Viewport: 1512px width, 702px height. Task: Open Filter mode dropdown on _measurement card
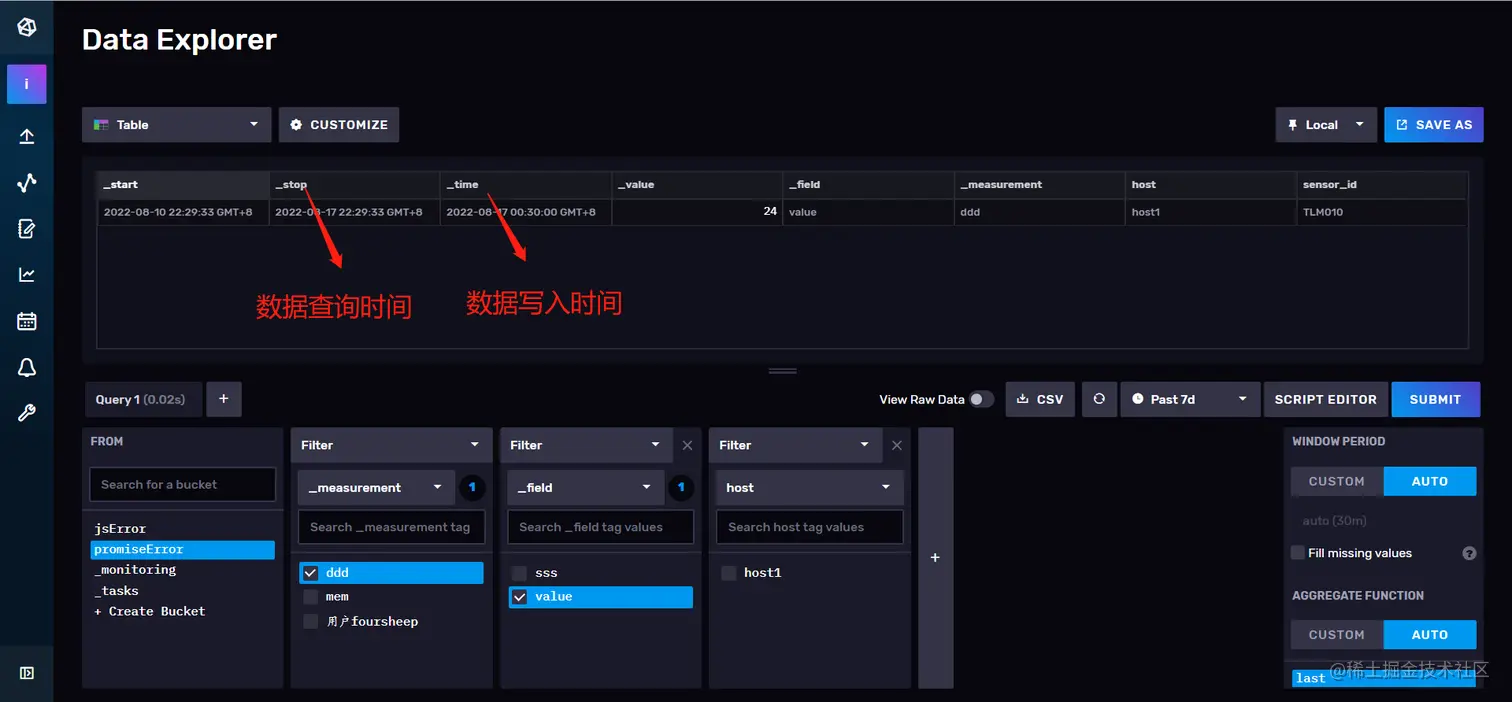[391, 445]
